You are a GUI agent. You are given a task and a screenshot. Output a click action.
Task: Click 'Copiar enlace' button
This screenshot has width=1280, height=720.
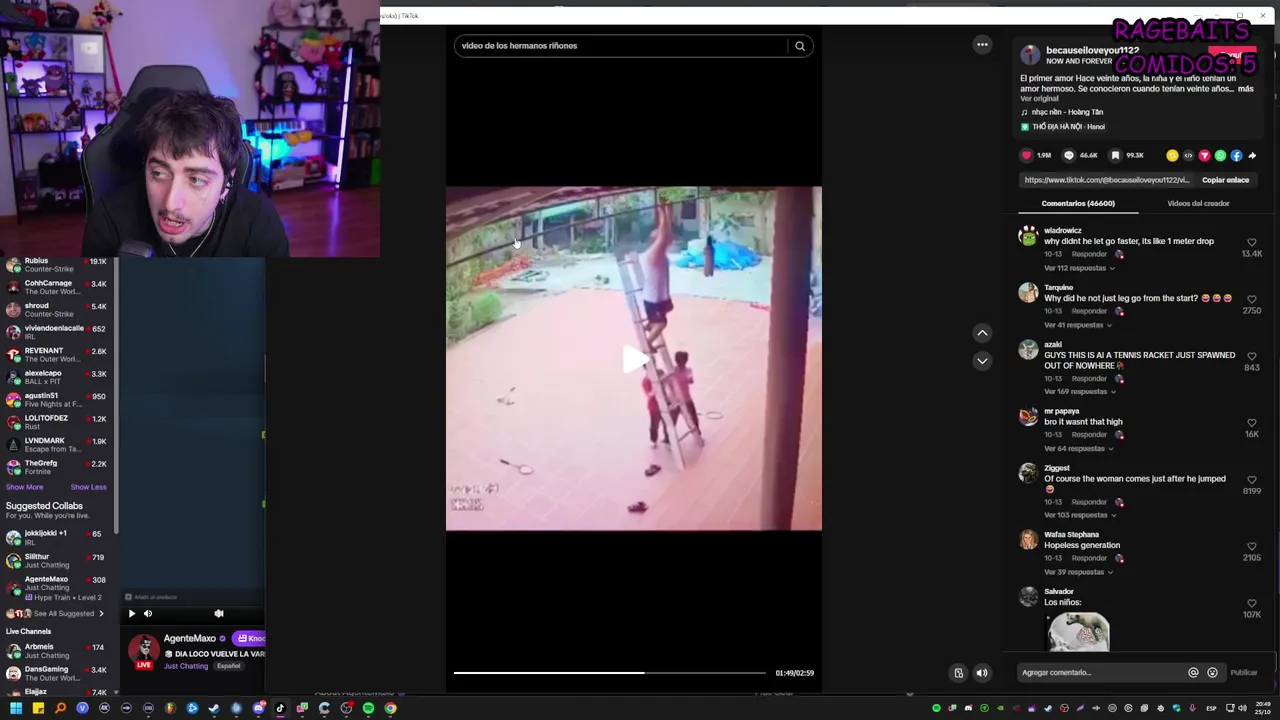point(1225,180)
